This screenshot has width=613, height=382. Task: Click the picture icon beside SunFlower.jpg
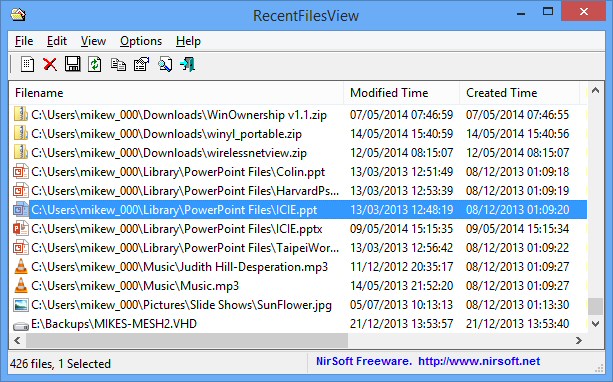click(x=21, y=305)
